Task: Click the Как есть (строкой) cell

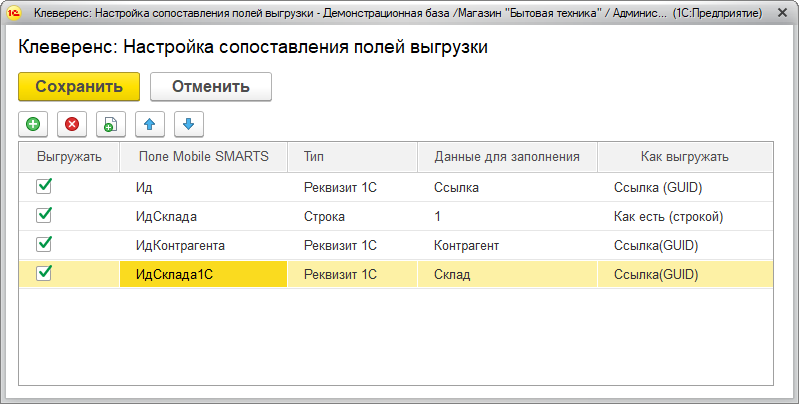Action: [685, 217]
